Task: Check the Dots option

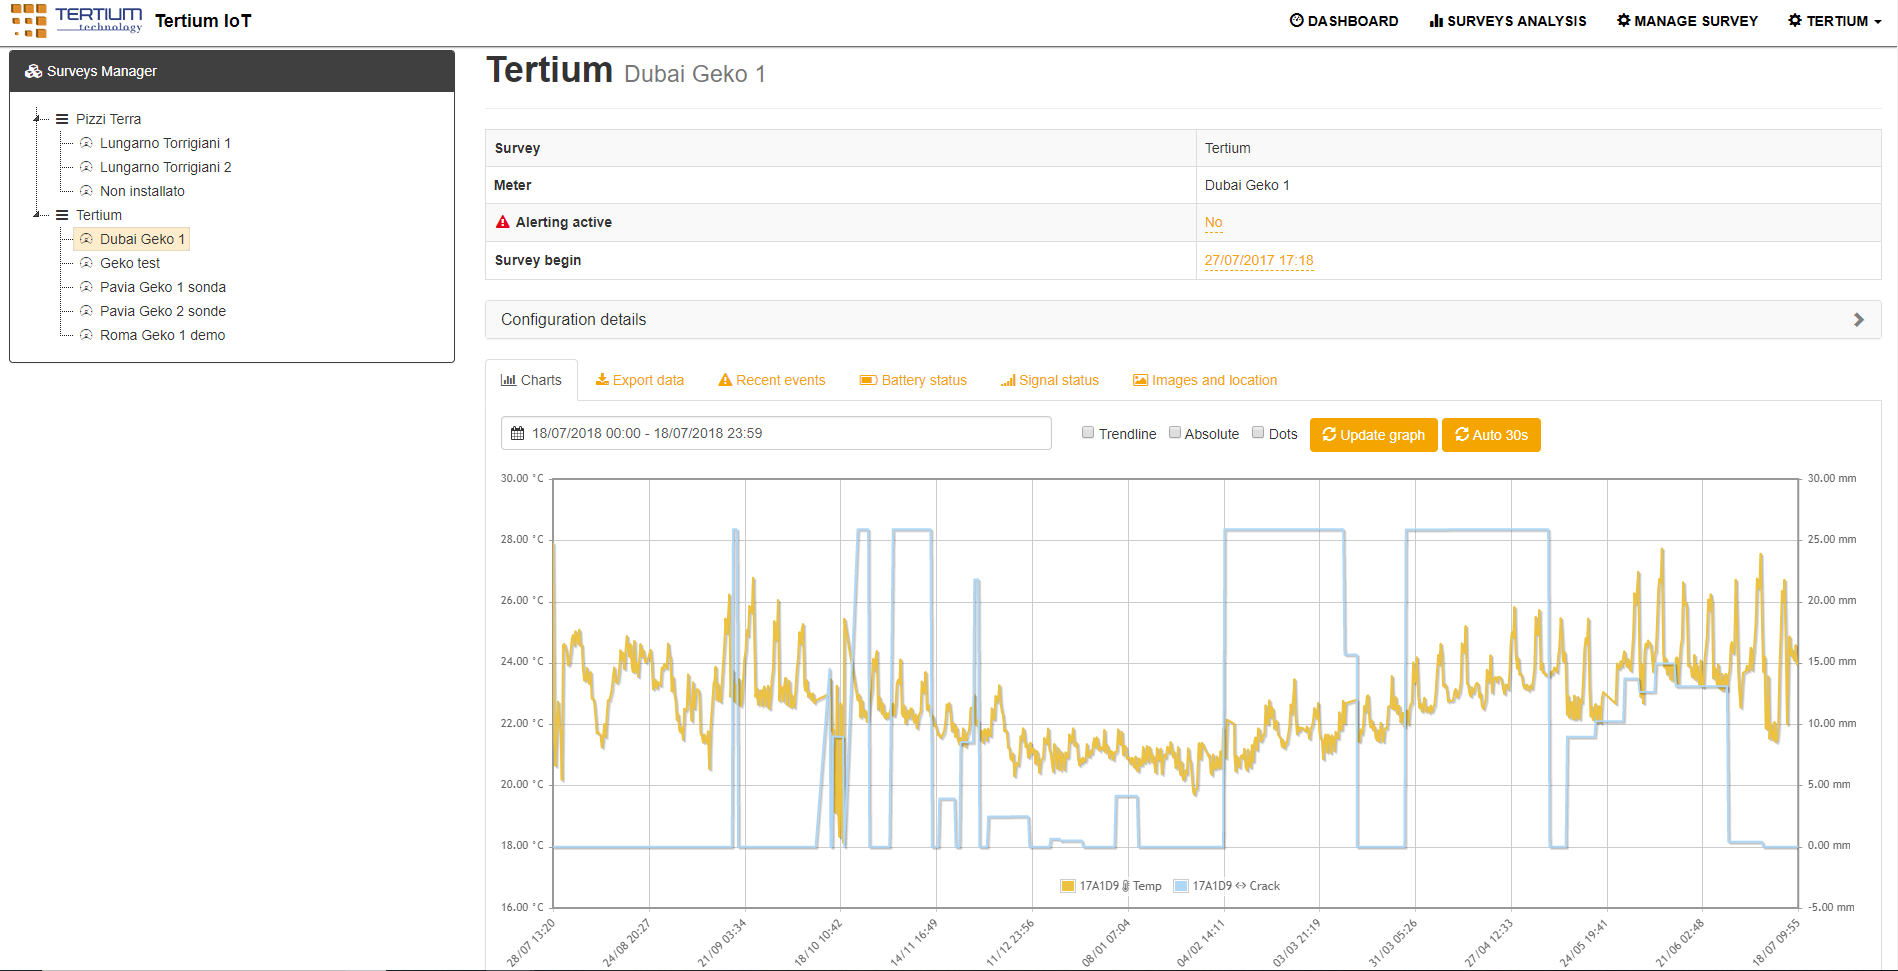Action: tap(1258, 433)
